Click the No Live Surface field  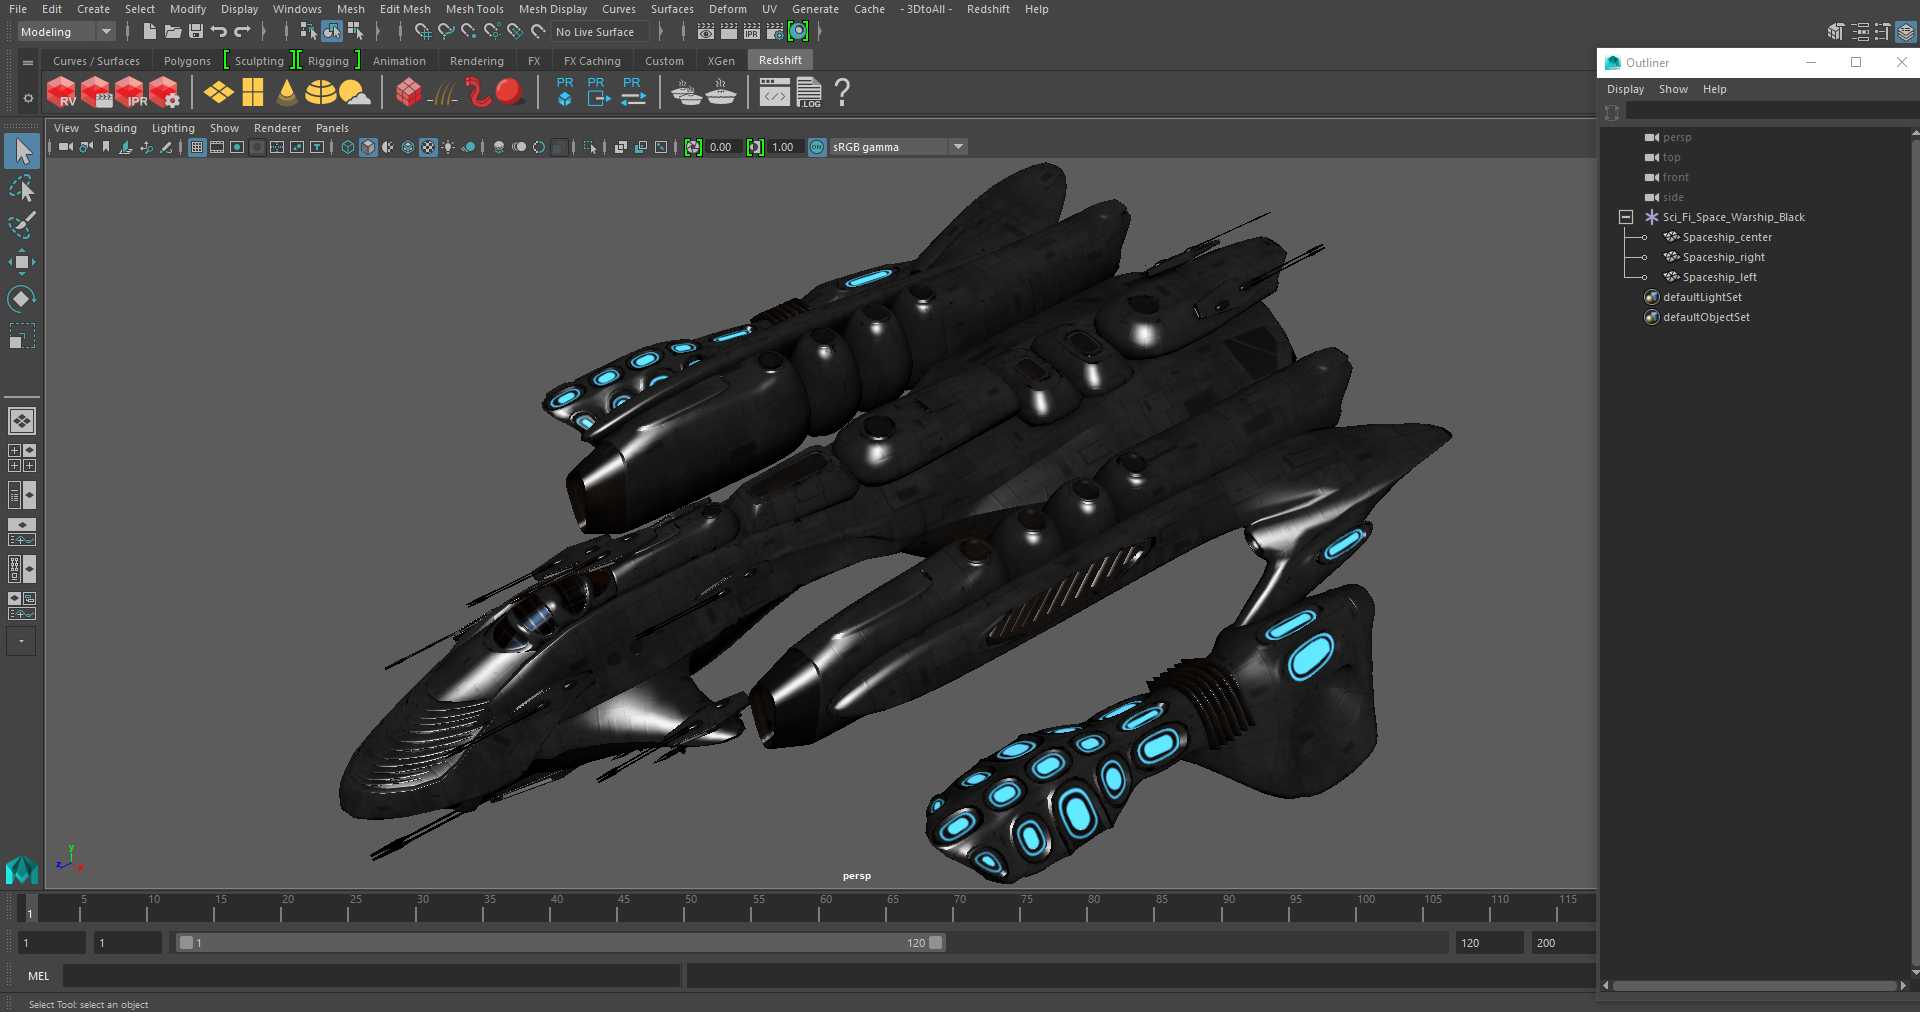[x=600, y=32]
